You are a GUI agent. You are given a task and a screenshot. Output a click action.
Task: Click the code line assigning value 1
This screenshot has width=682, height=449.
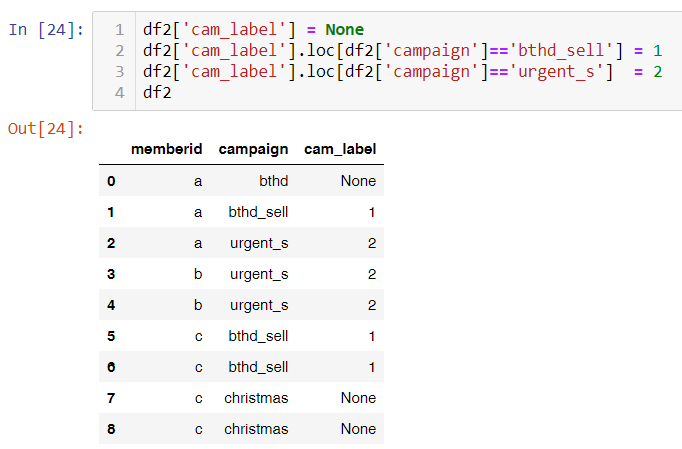click(x=400, y=50)
